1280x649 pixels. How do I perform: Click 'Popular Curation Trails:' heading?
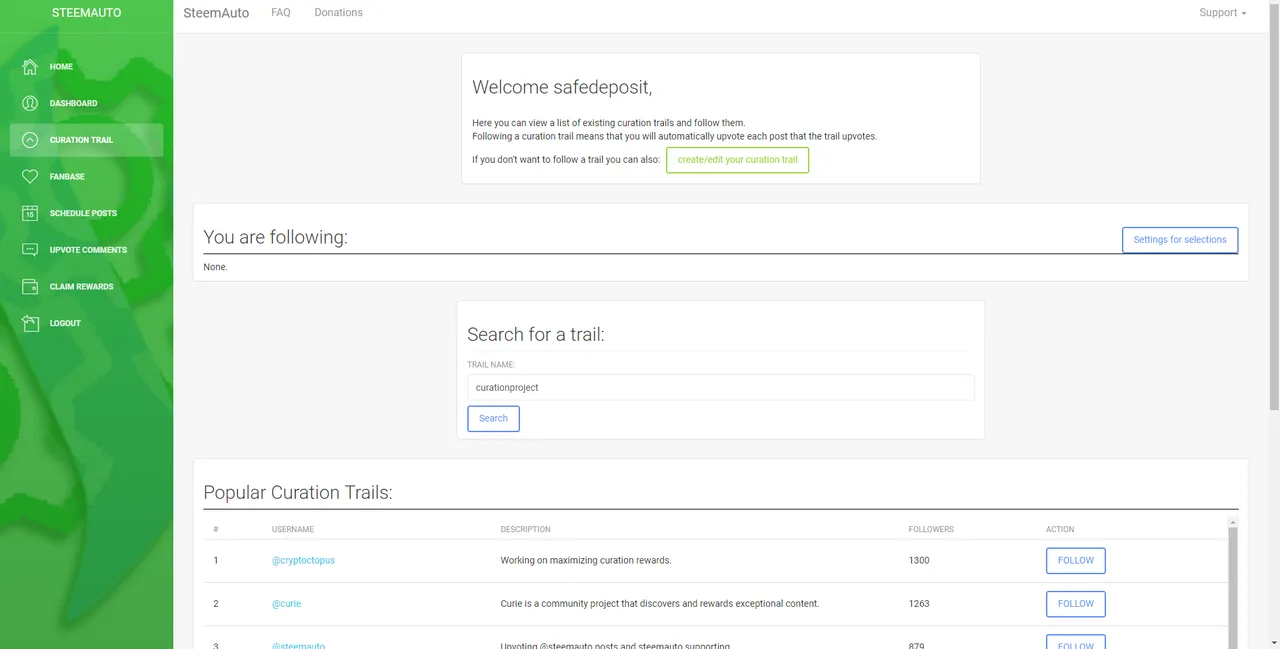pyautogui.click(x=298, y=492)
